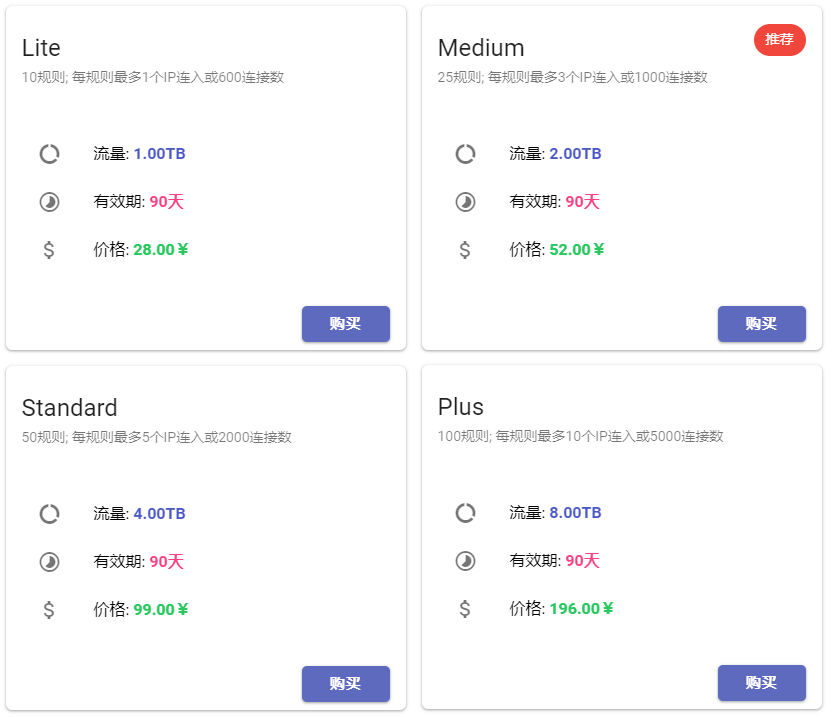The height and width of the screenshot is (717, 832).
Task: Buy the Lite plan with 购买 button
Action: 346,324
